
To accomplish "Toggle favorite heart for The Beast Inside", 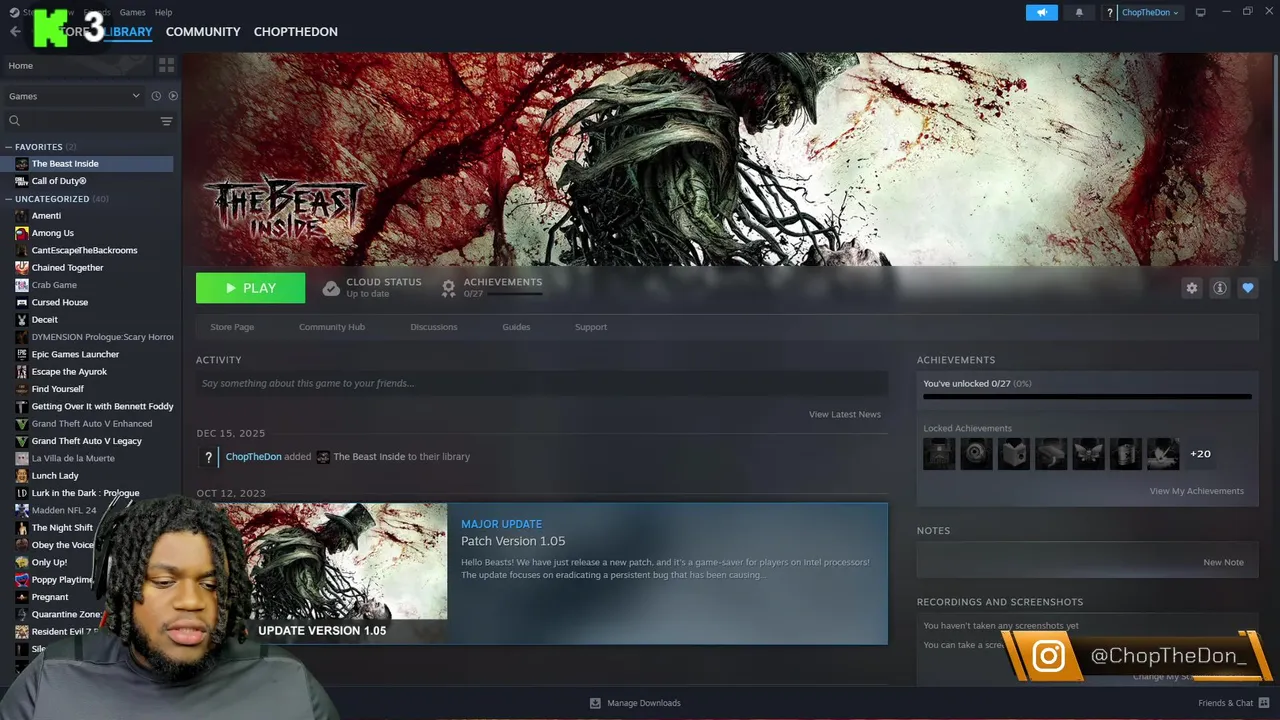I will click(1248, 288).
